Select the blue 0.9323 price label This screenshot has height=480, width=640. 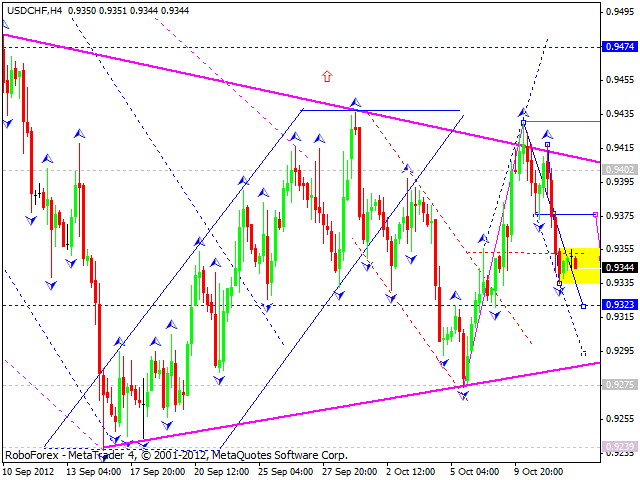pyautogui.click(x=620, y=304)
